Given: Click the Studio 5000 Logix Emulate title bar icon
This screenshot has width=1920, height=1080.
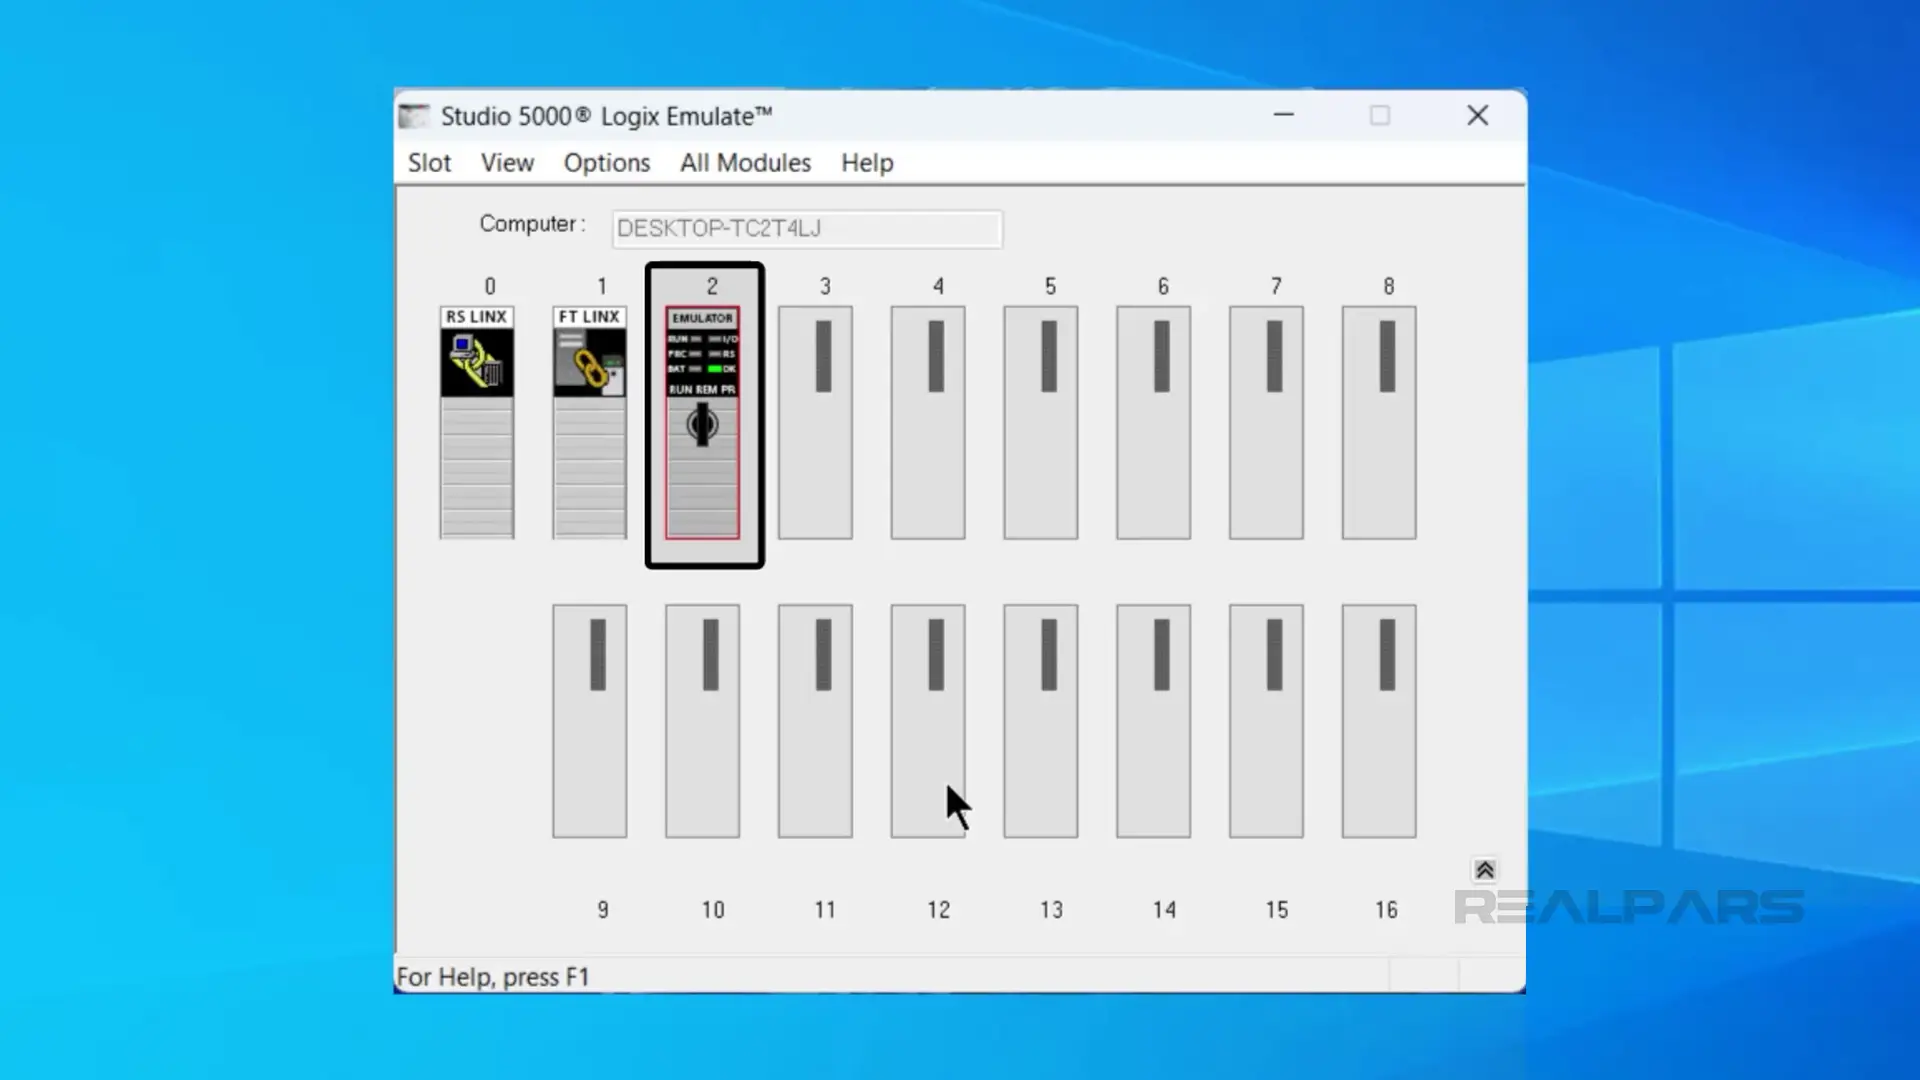Looking at the screenshot, I should pos(413,115).
